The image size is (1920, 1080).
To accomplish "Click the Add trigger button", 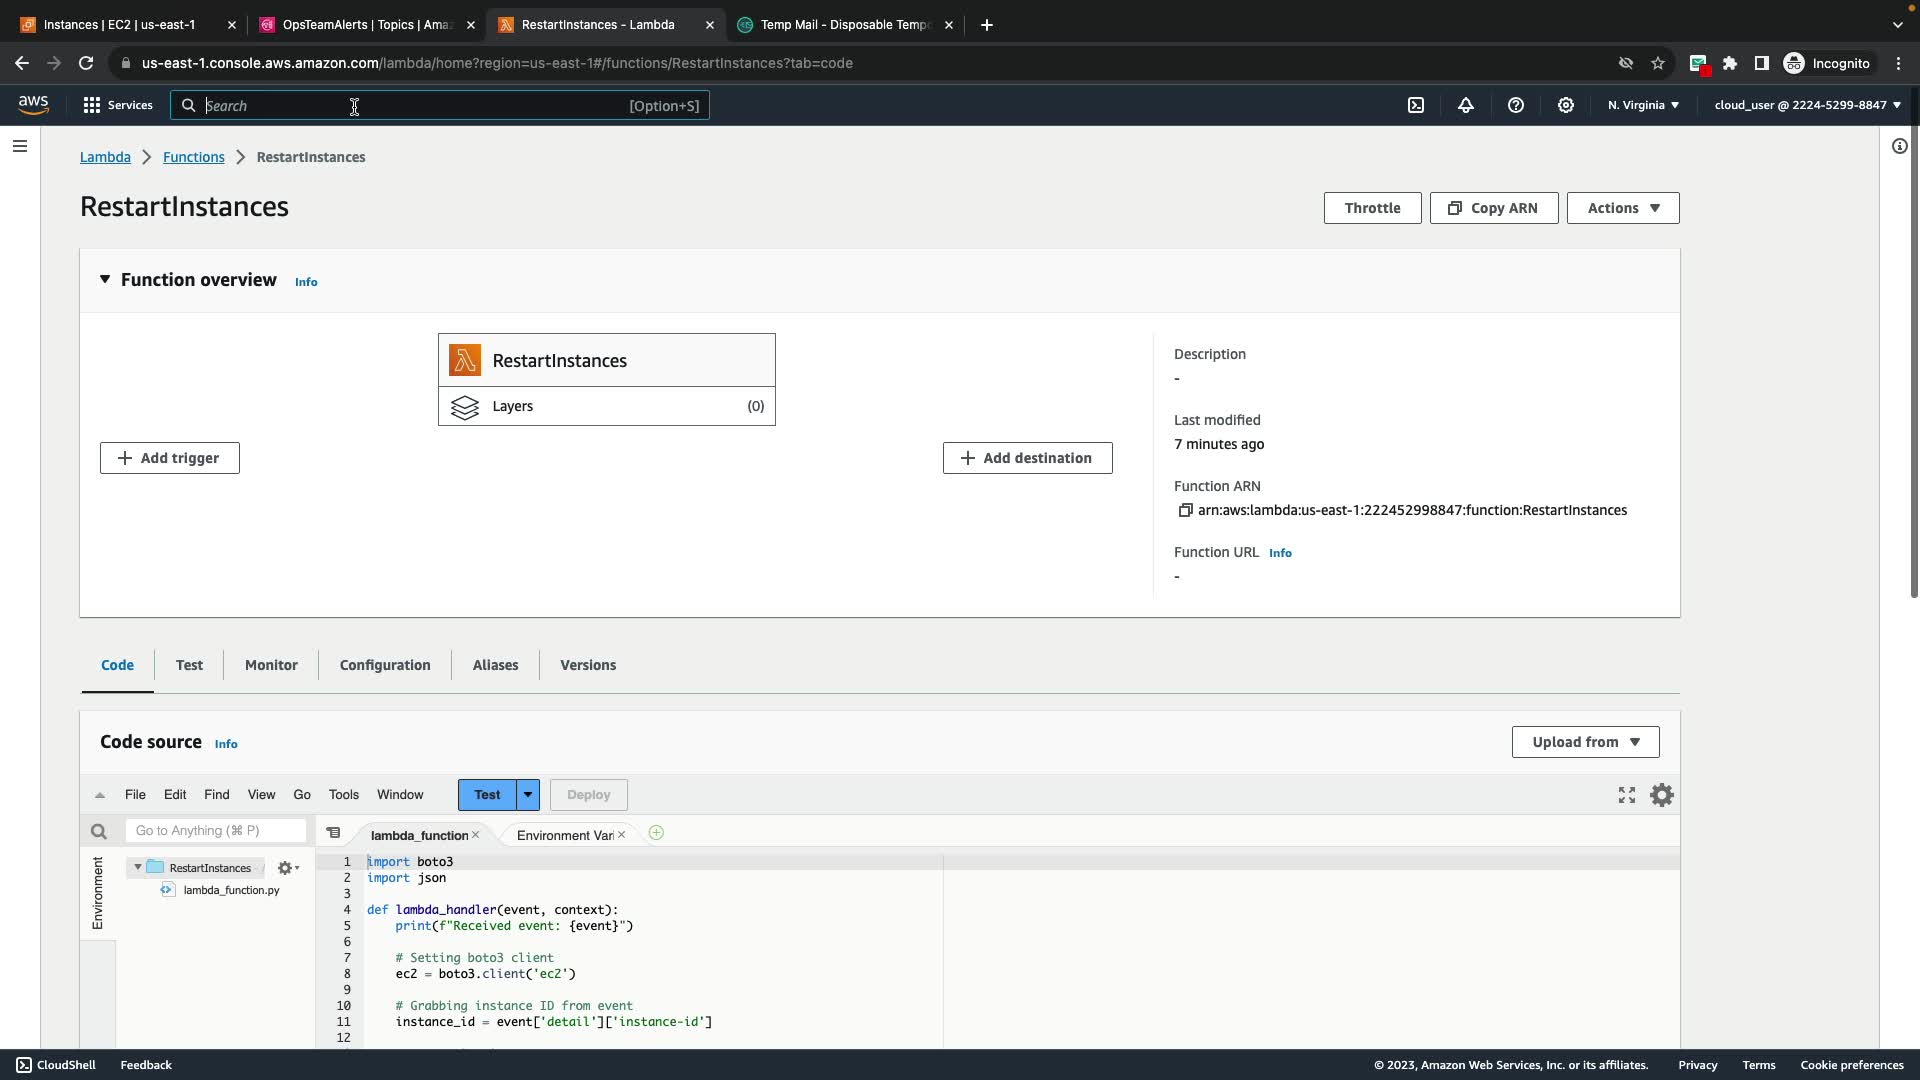I will 170,458.
